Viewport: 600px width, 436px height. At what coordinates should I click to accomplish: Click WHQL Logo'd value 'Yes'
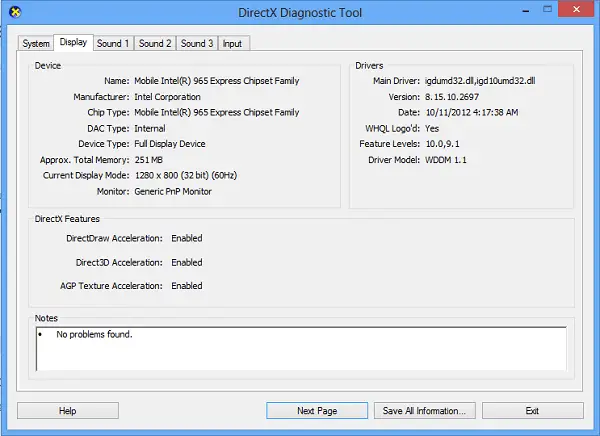(x=432, y=128)
